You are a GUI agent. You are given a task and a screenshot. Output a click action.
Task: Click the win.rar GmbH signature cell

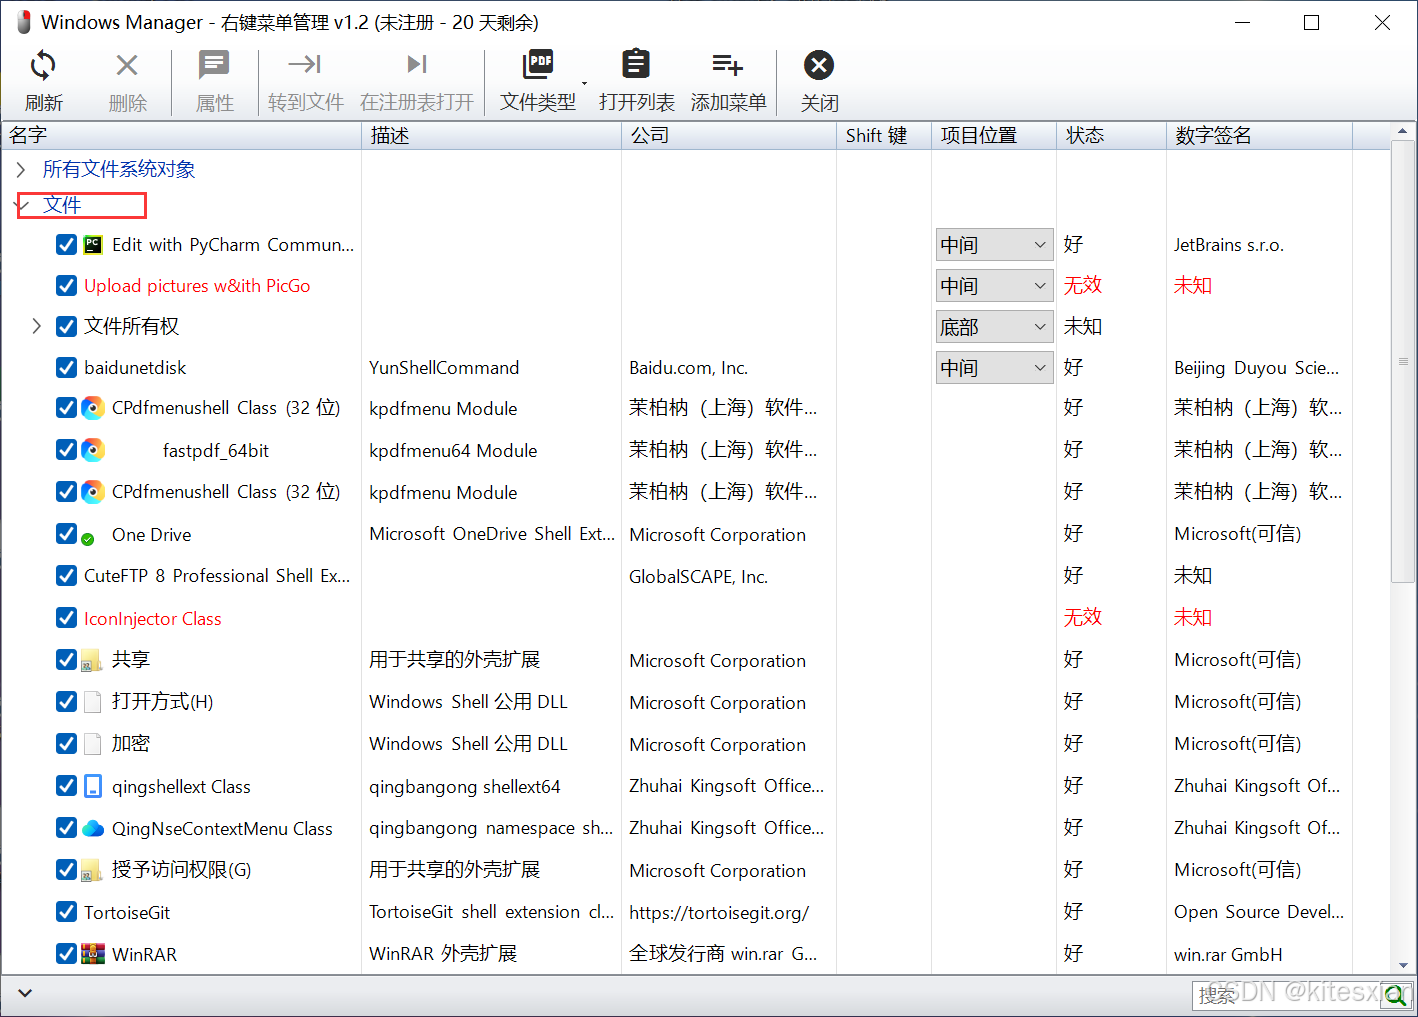tap(1228, 954)
